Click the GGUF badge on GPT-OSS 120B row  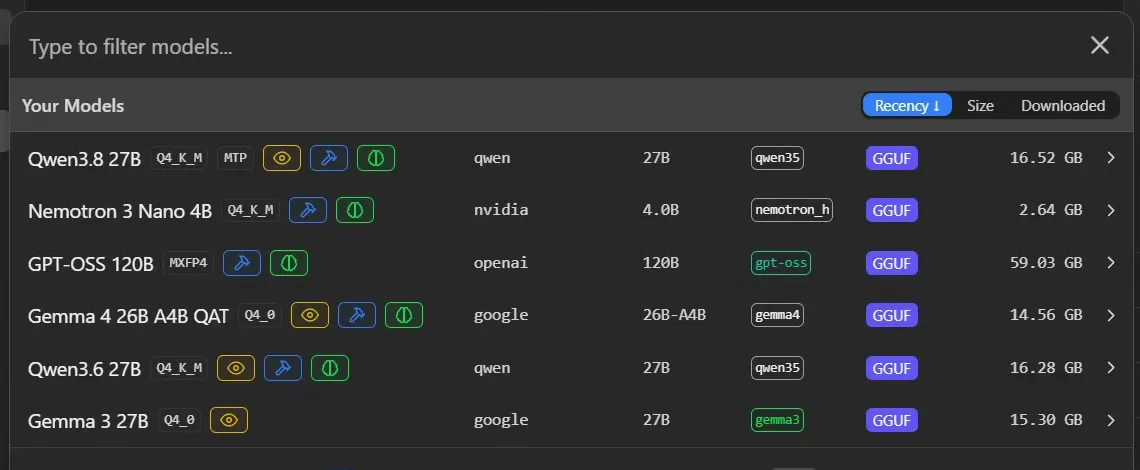point(891,263)
